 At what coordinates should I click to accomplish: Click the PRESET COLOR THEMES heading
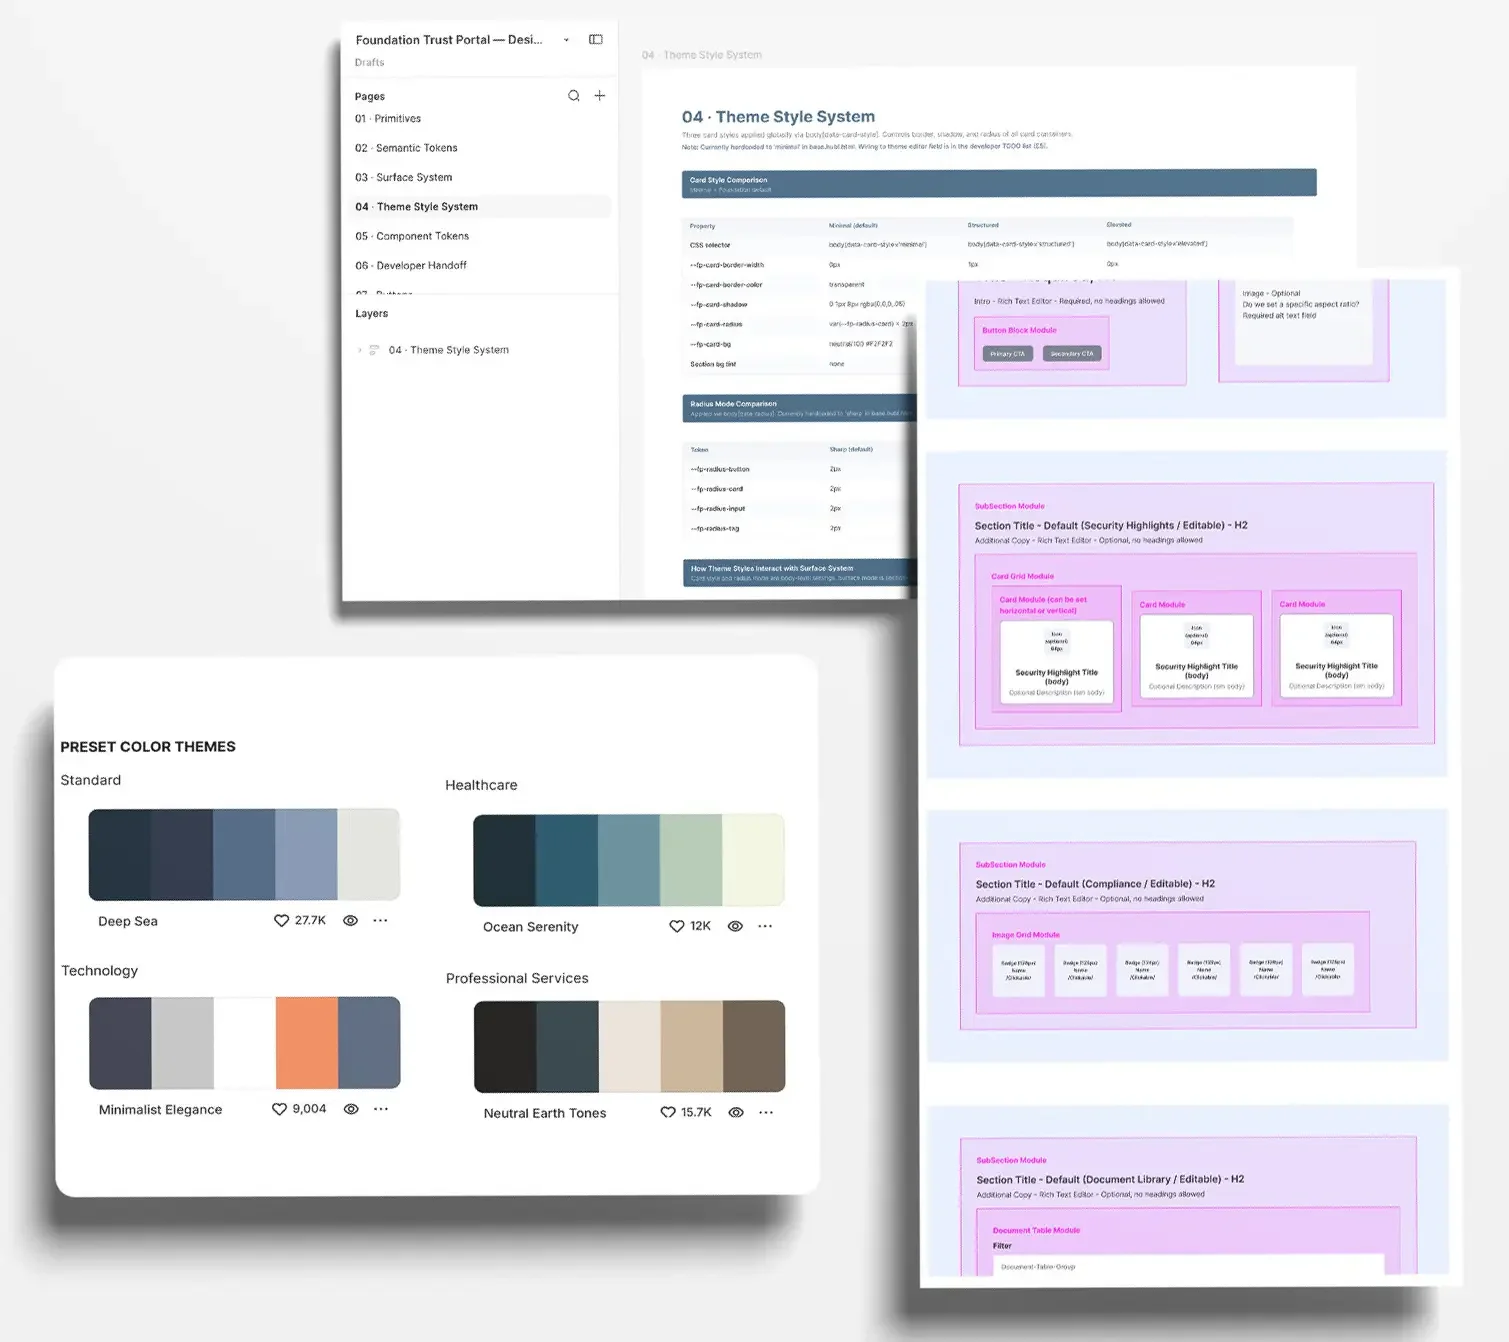148,747
